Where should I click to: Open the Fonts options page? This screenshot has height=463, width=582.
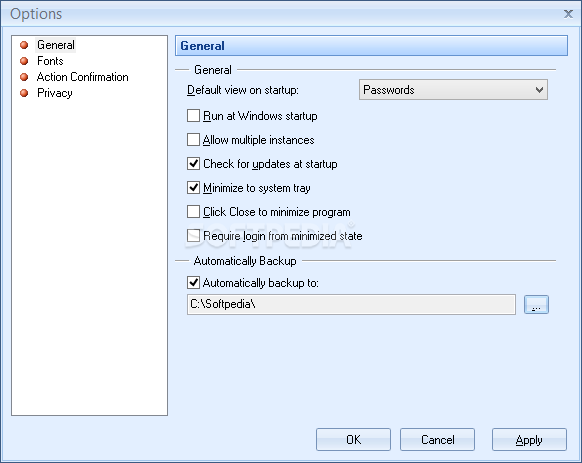(50, 61)
